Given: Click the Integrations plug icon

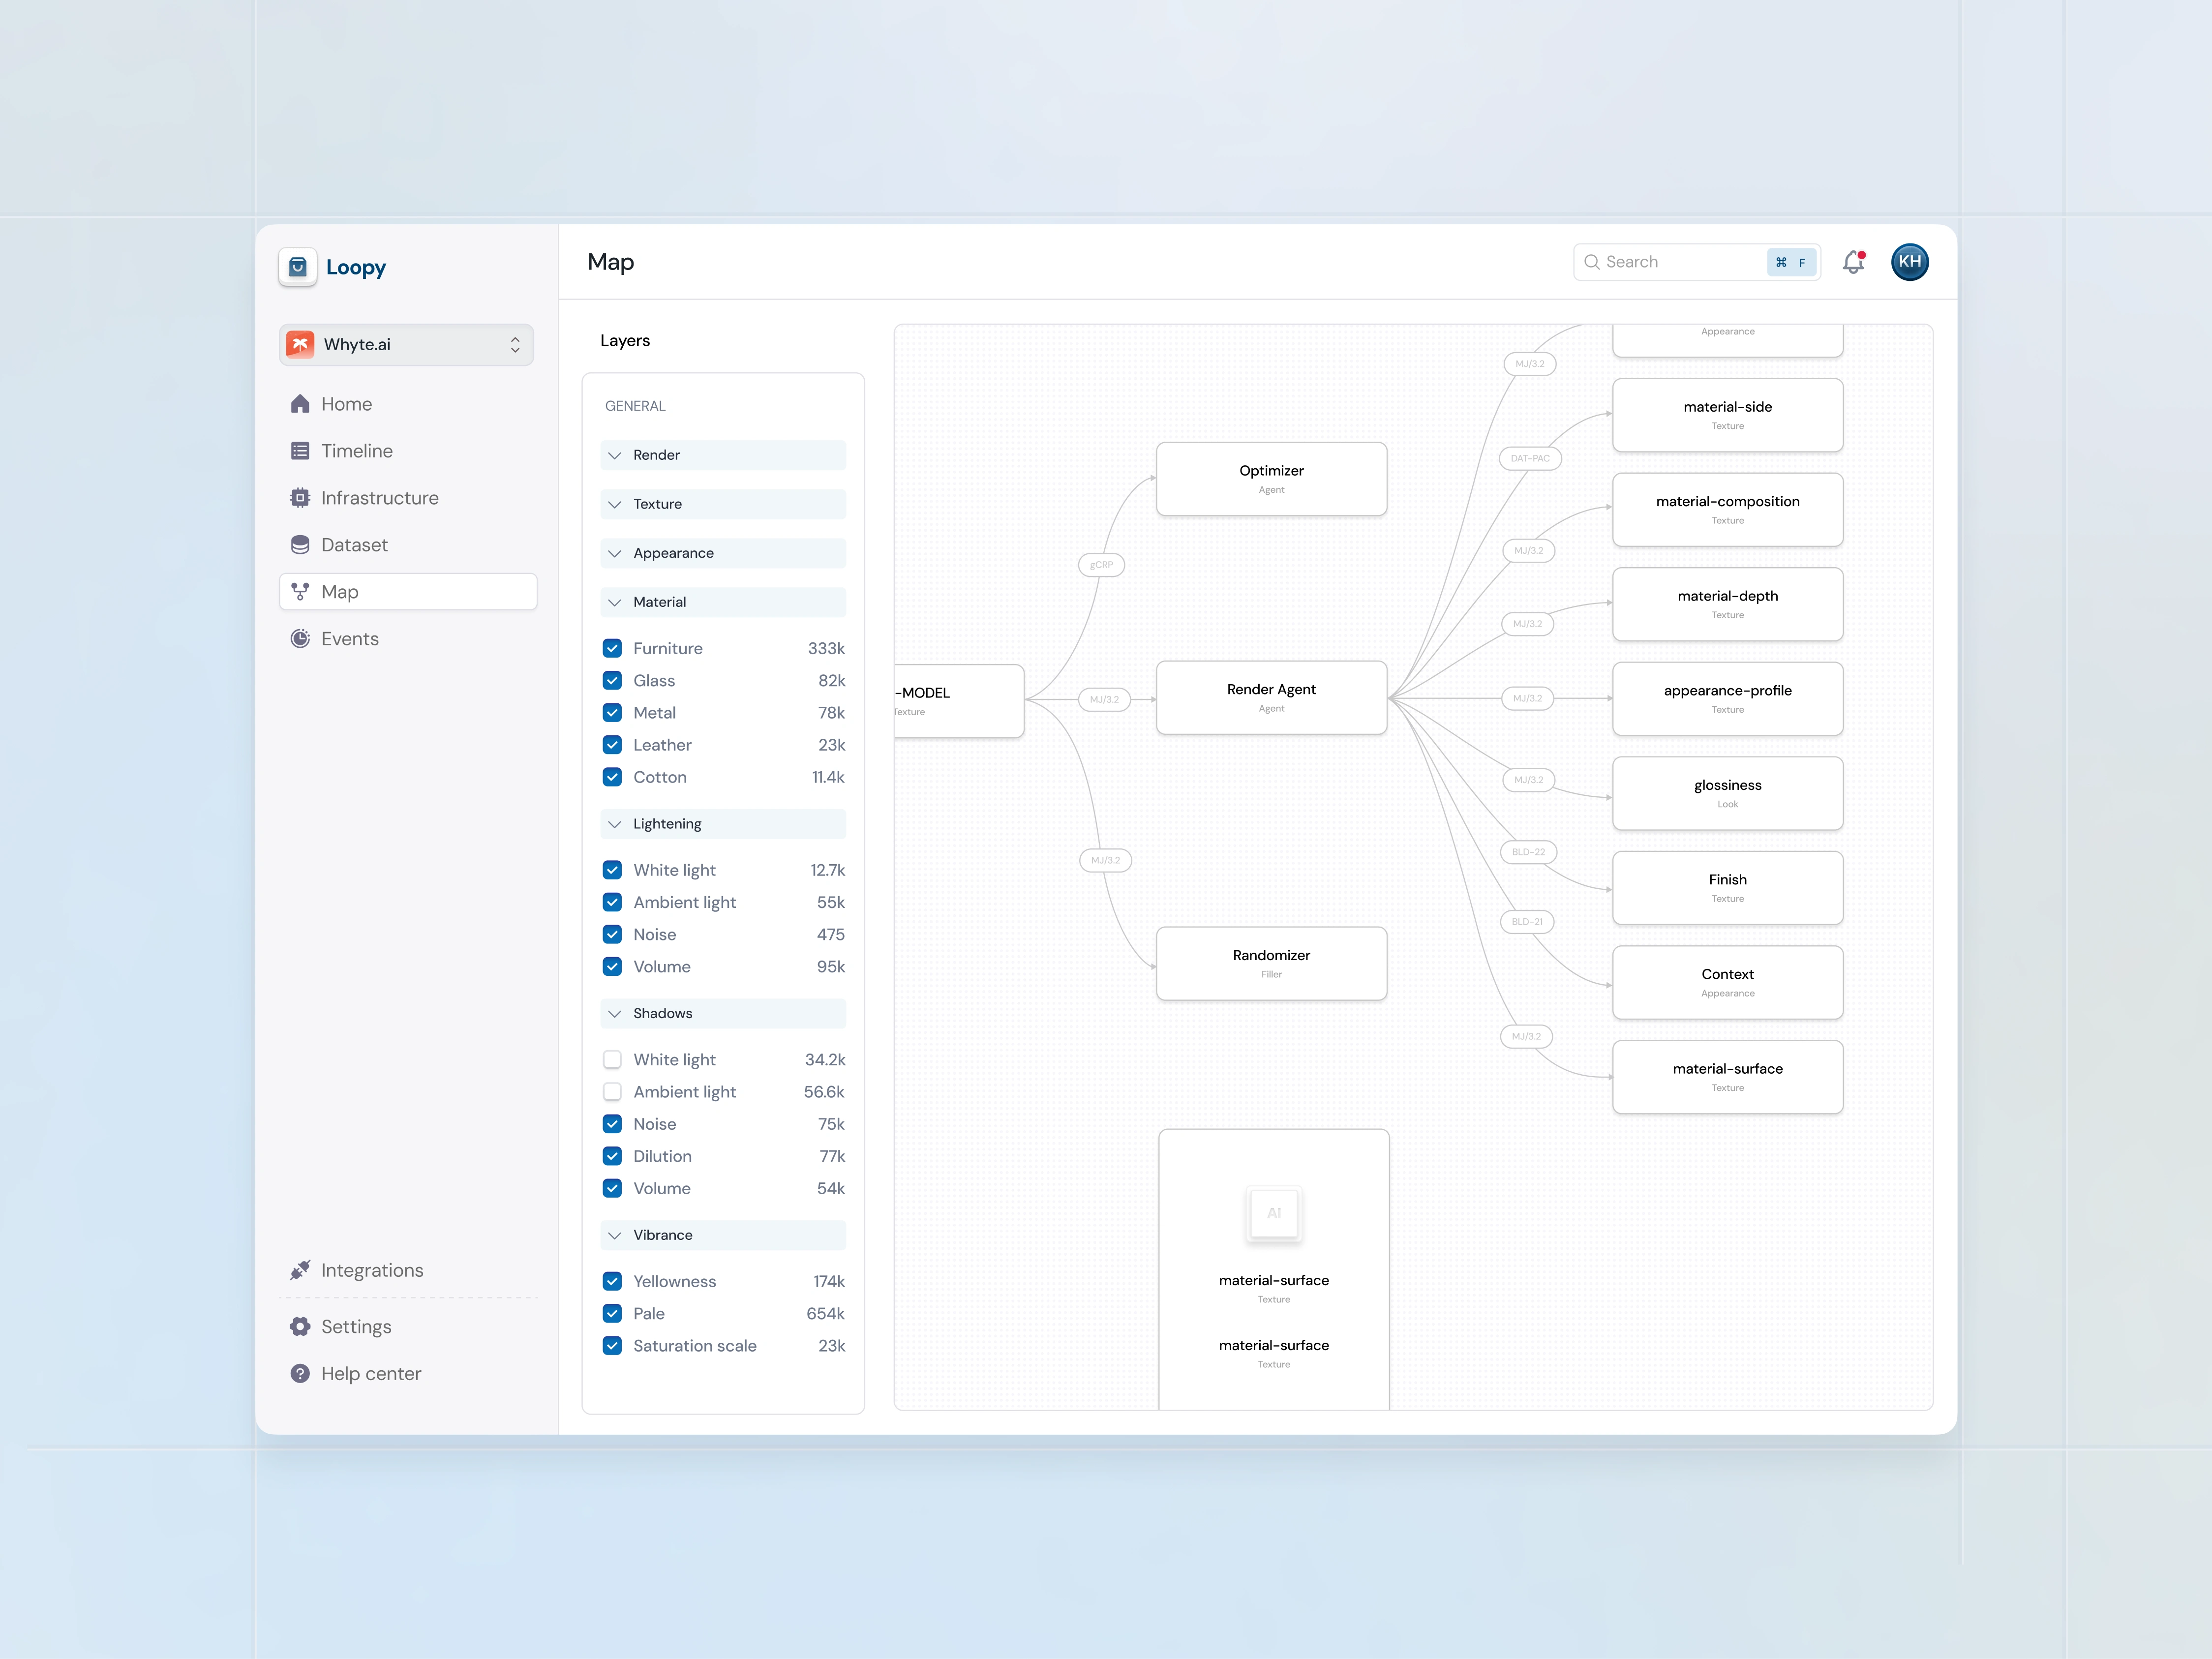Looking at the screenshot, I should tap(300, 1270).
